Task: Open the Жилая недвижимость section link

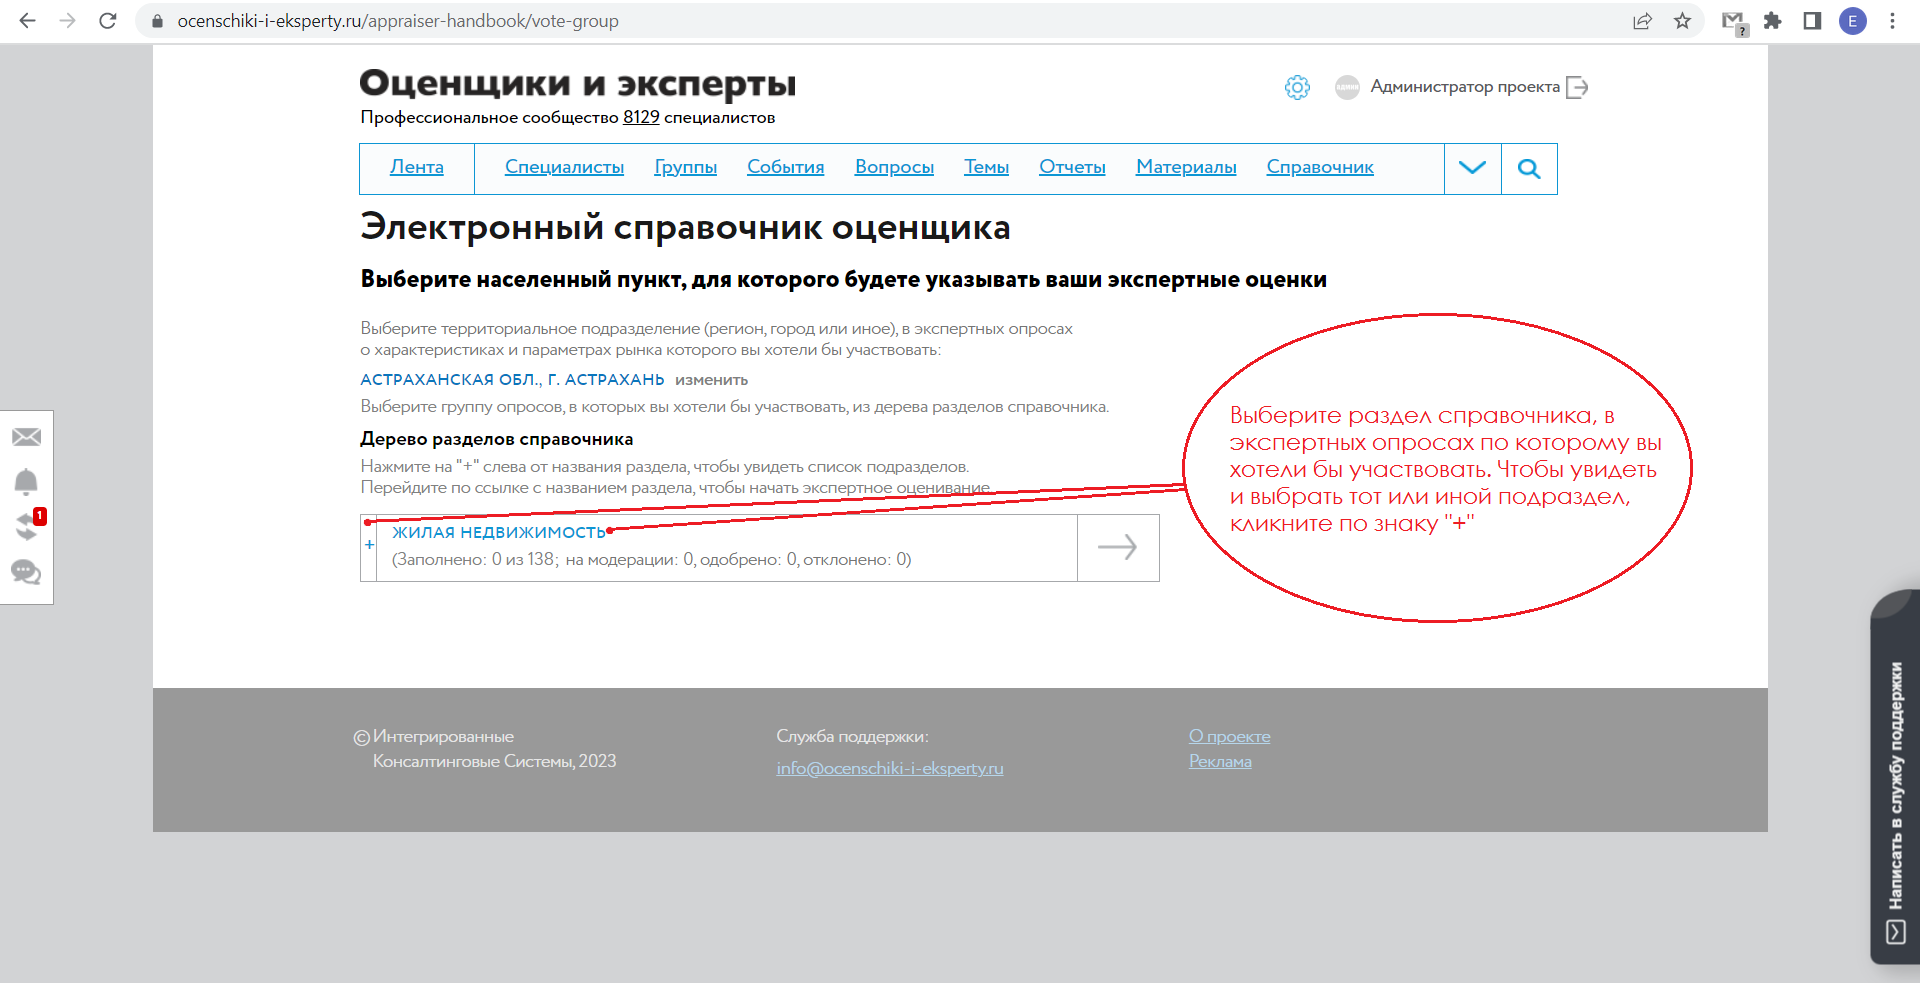Action: pyautogui.click(x=499, y=532)
